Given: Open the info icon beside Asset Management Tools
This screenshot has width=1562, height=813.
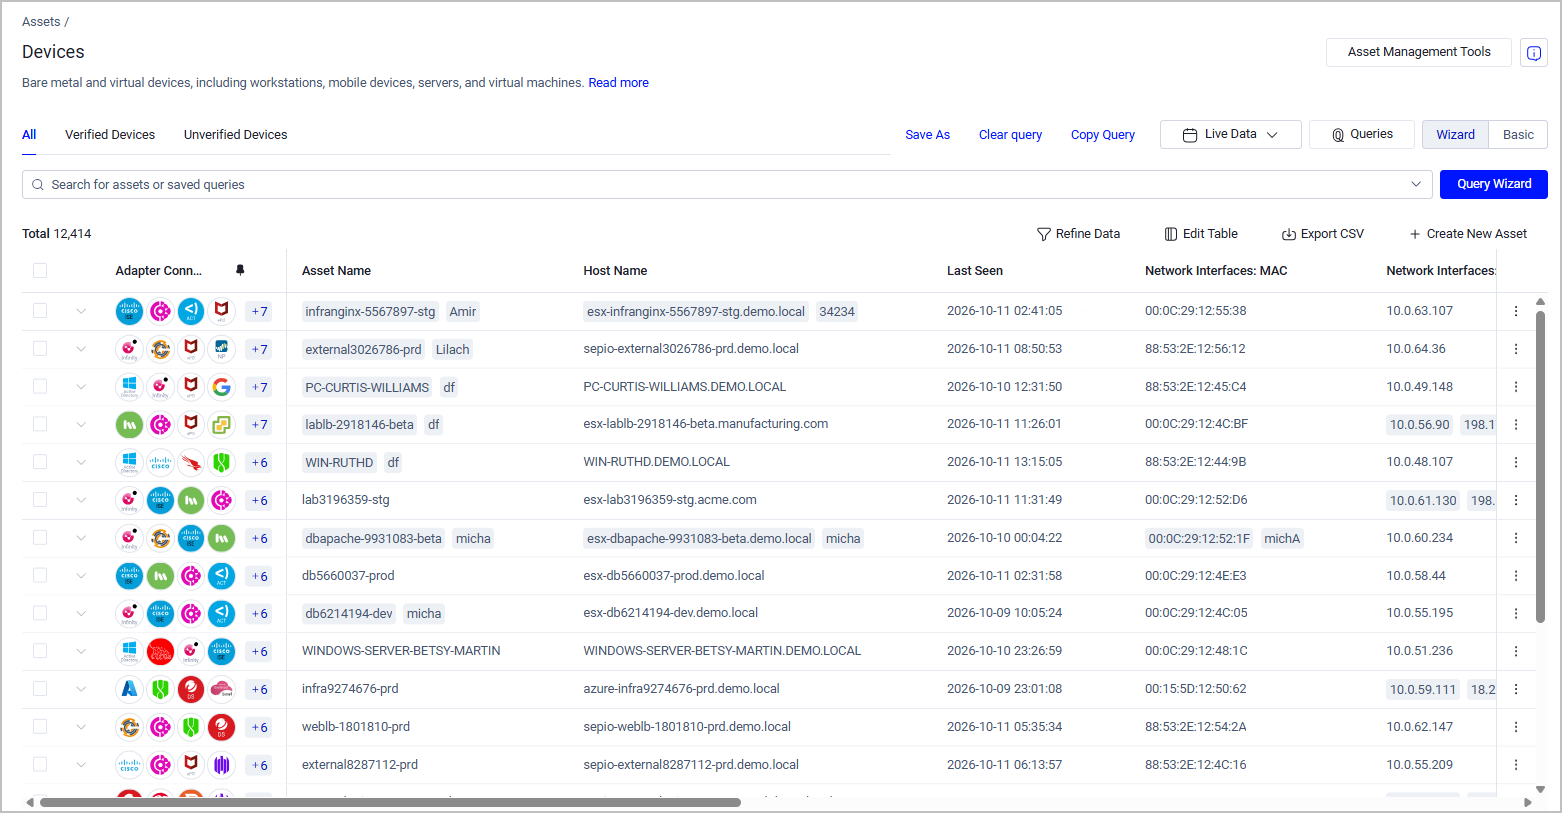Looking at the screenshot, I should coord(1533,53).
